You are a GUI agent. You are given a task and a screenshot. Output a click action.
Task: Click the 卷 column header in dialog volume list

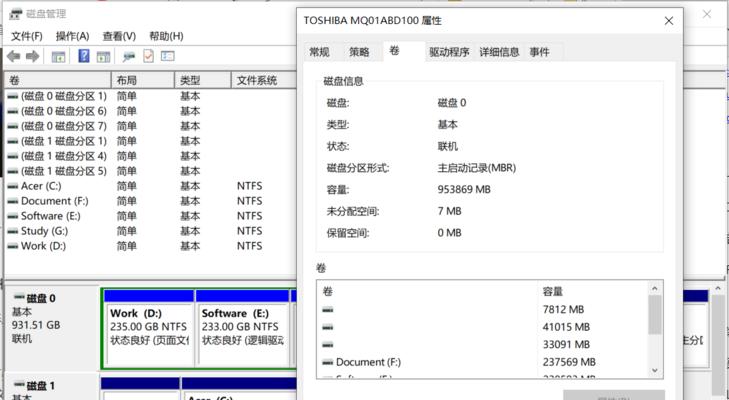(427, 292)
